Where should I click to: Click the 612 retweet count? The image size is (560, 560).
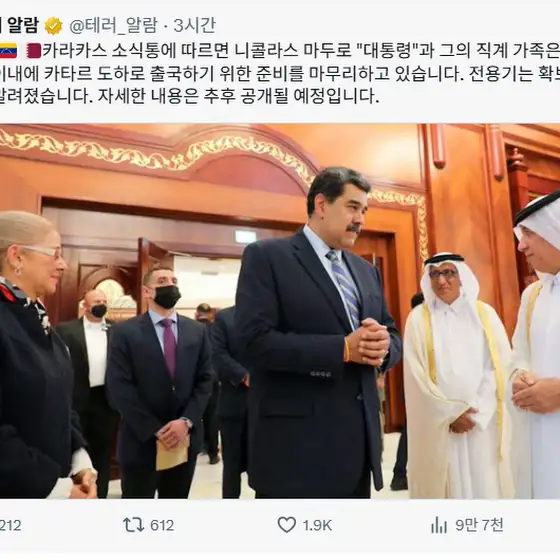point(162,525)
